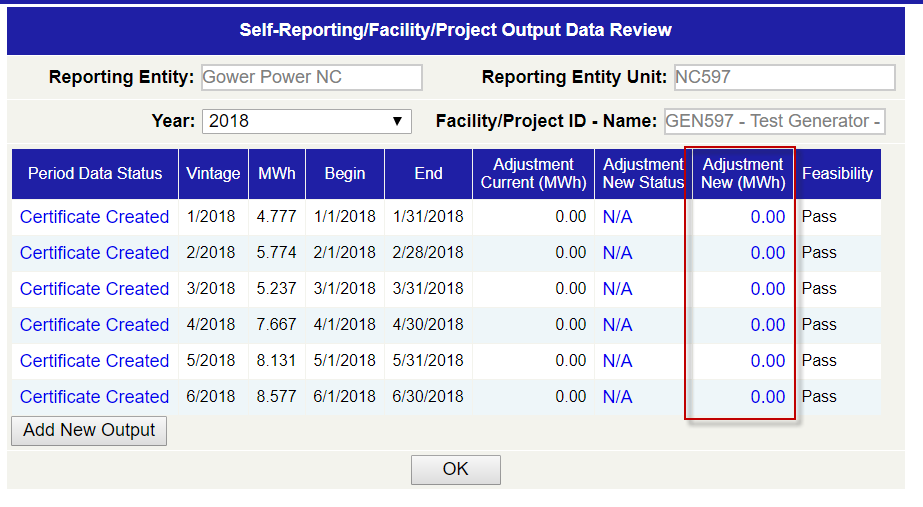Click the Period Data Status column header
The image size is (923, 507).
tap(95, 174)
